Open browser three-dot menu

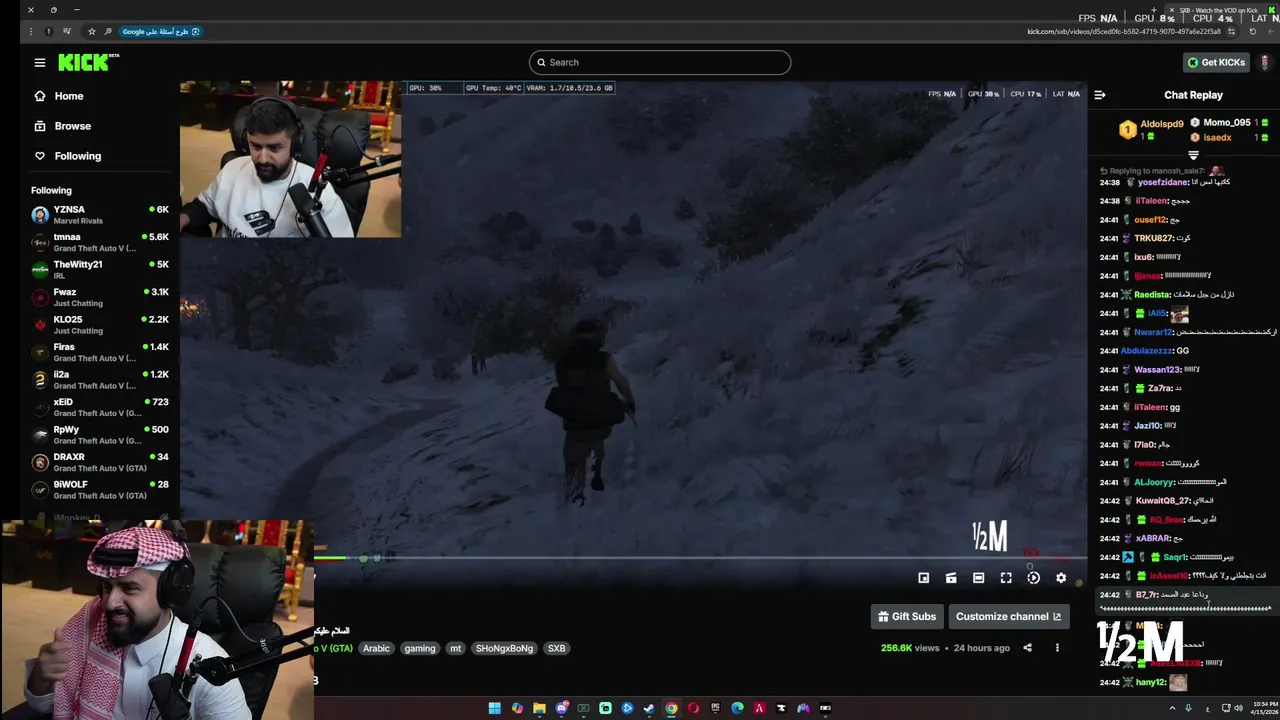31,31
